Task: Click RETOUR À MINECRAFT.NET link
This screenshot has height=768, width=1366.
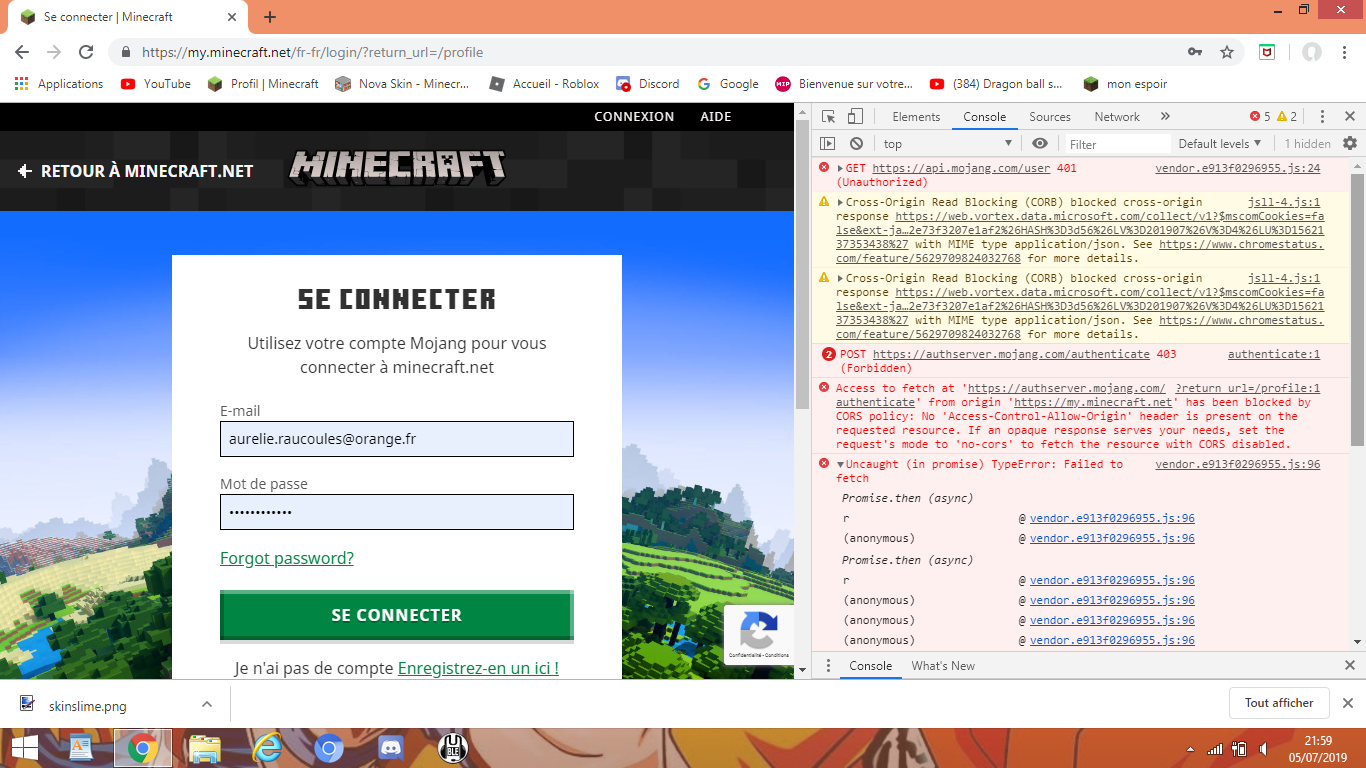Action: (136, 171)
